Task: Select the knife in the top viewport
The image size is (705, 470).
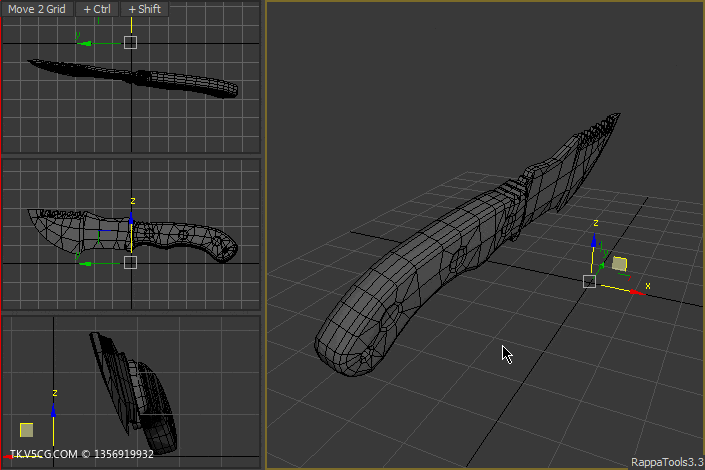Action: coord(134,79)
